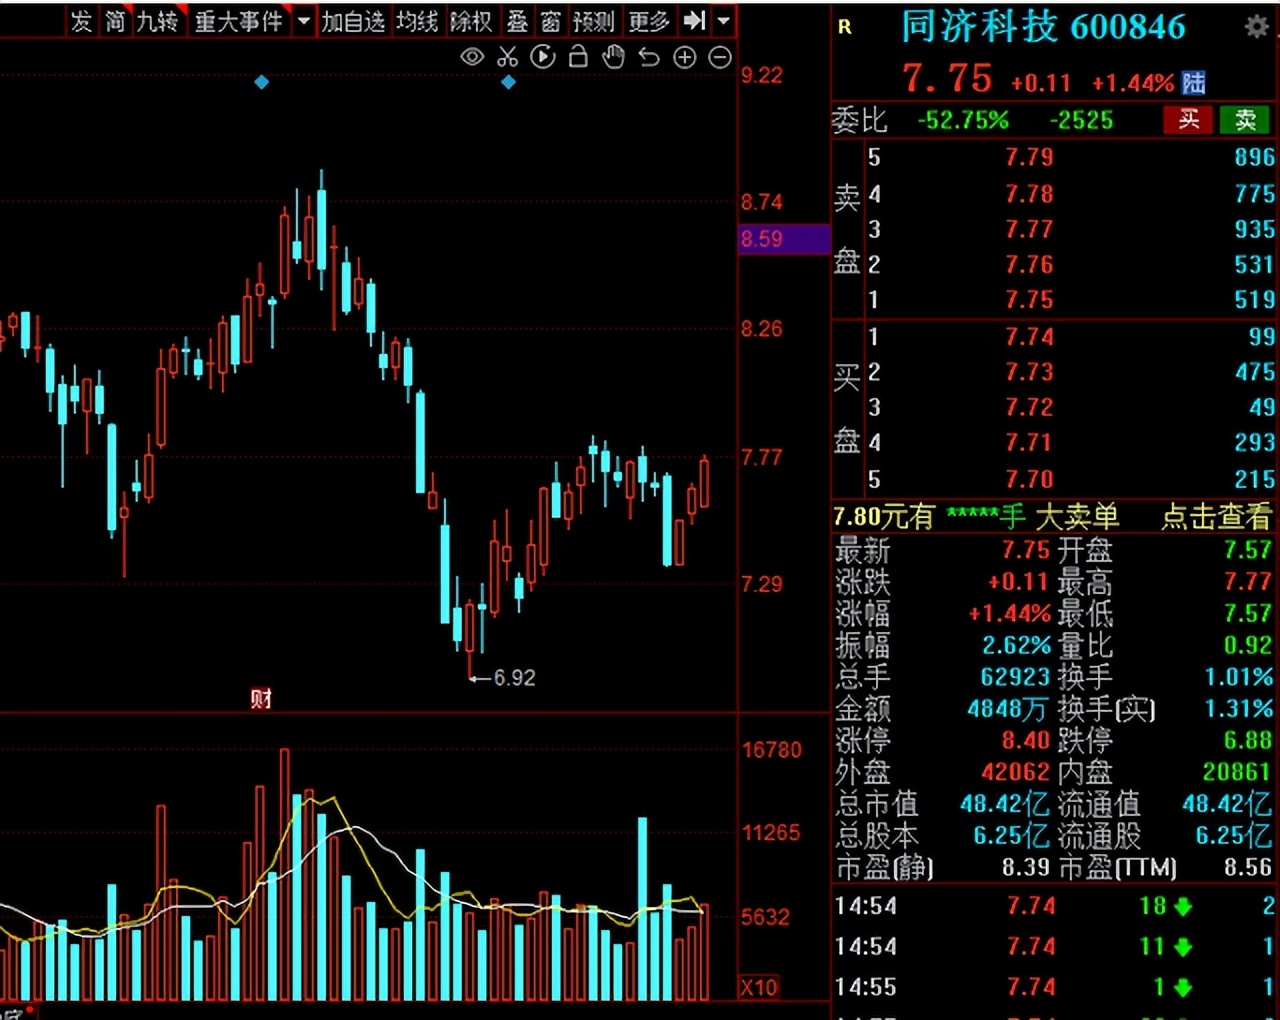The height and width of the screenshot is (1020, 1280).
Task: Select sell level 5 price 7.79
Action: 1029,158
